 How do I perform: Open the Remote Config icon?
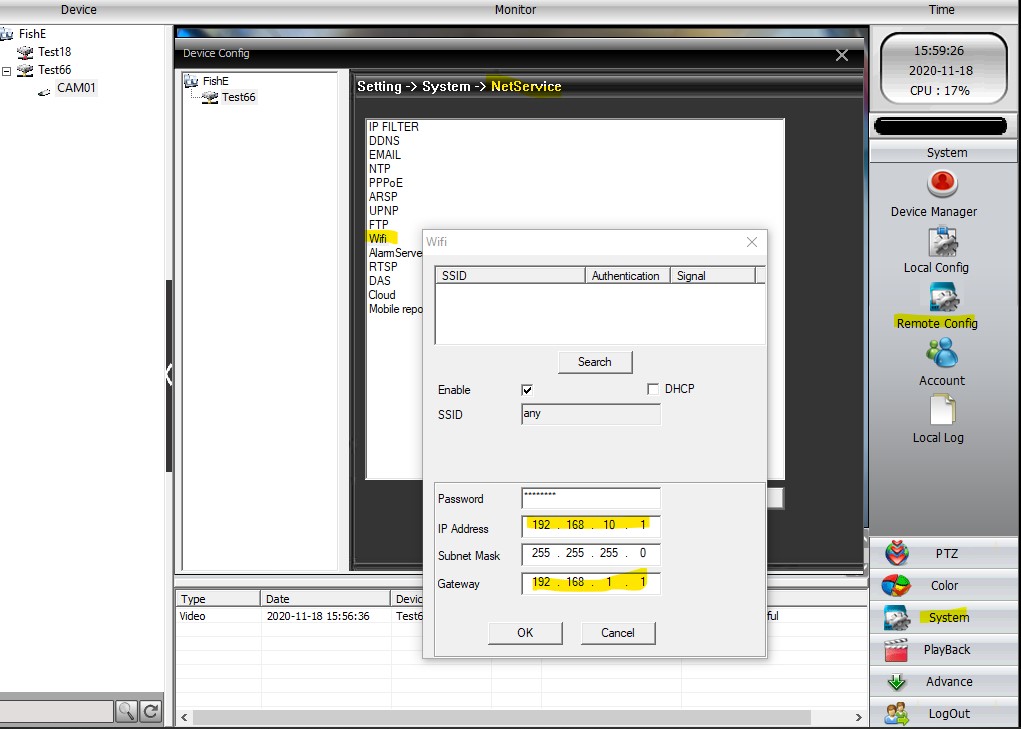point(942,297)
